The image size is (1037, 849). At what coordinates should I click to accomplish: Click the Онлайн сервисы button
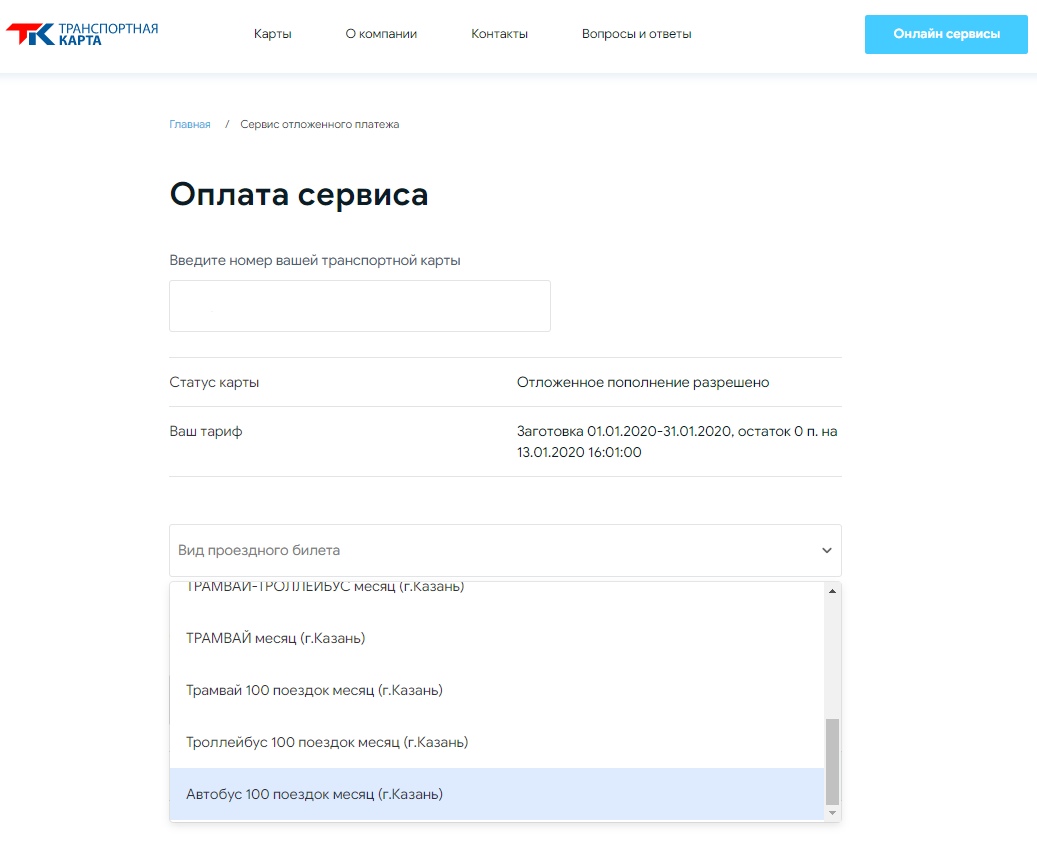tap(946, 34)
